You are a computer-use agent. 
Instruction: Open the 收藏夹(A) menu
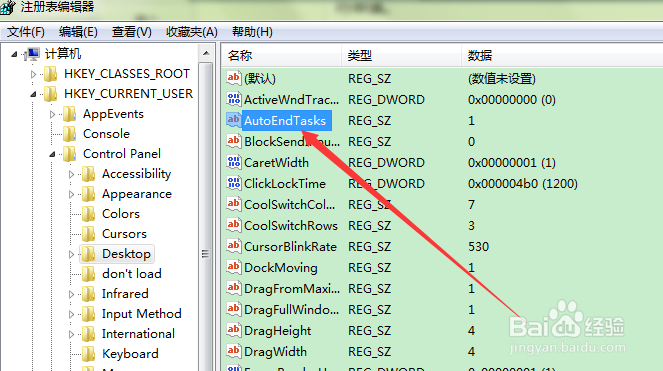coord(192,32)
